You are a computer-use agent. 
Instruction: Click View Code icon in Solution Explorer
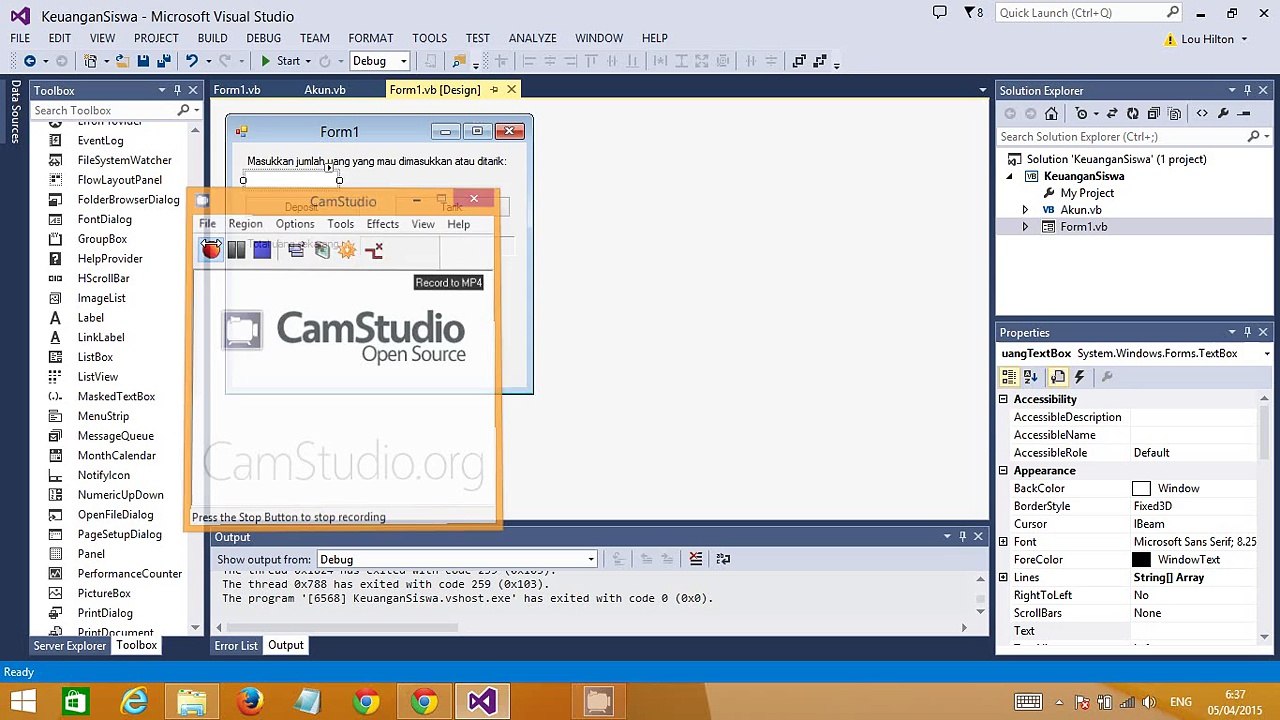tap(1202, 114)
